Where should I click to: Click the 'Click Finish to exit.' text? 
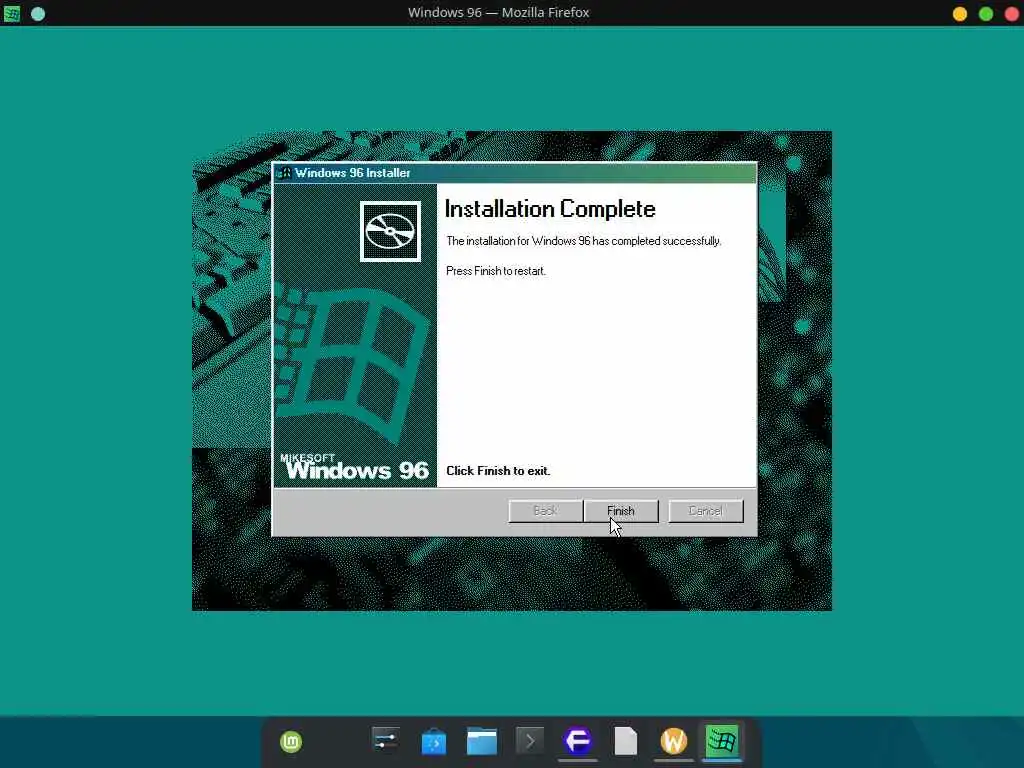point(498,471)
